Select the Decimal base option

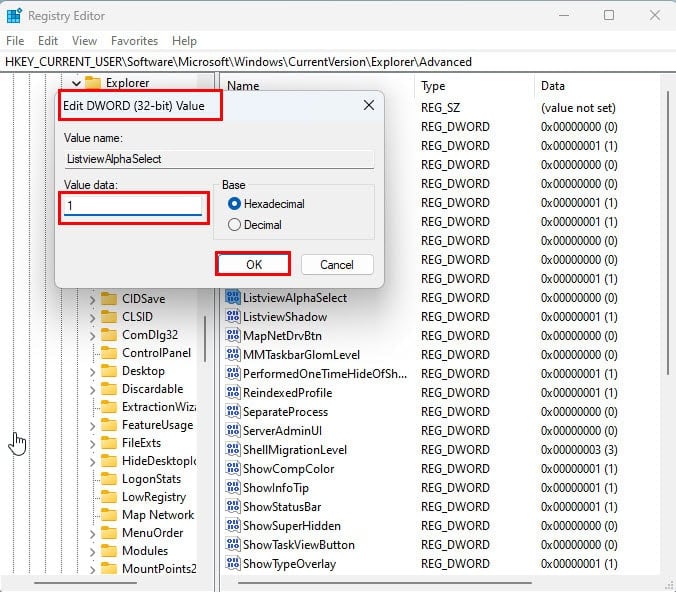click(234, 225)
